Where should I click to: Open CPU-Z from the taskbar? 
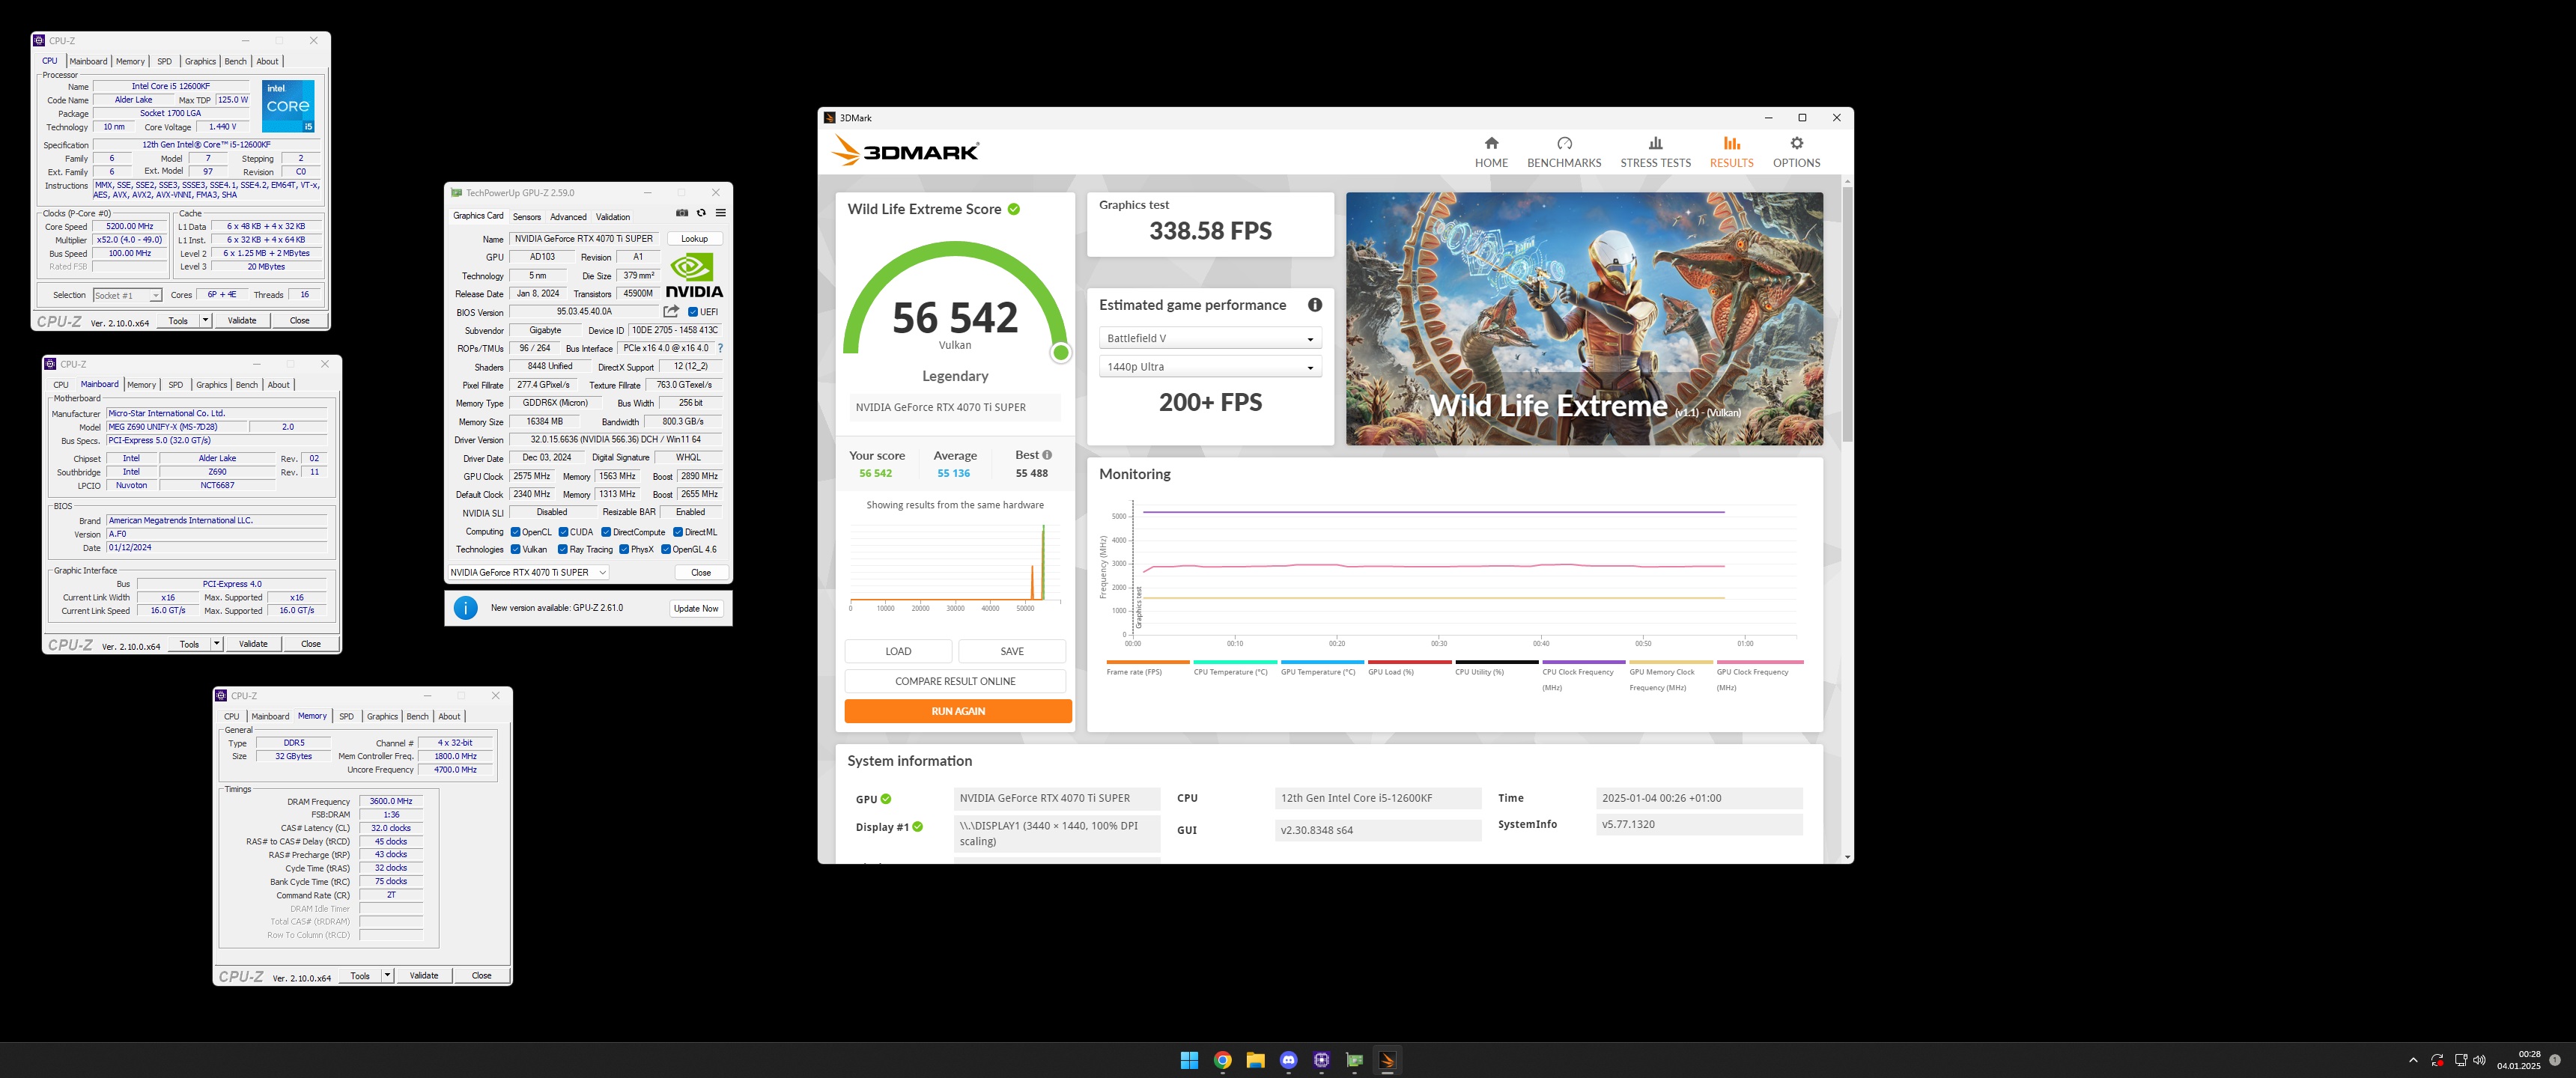[1321, 1060]
